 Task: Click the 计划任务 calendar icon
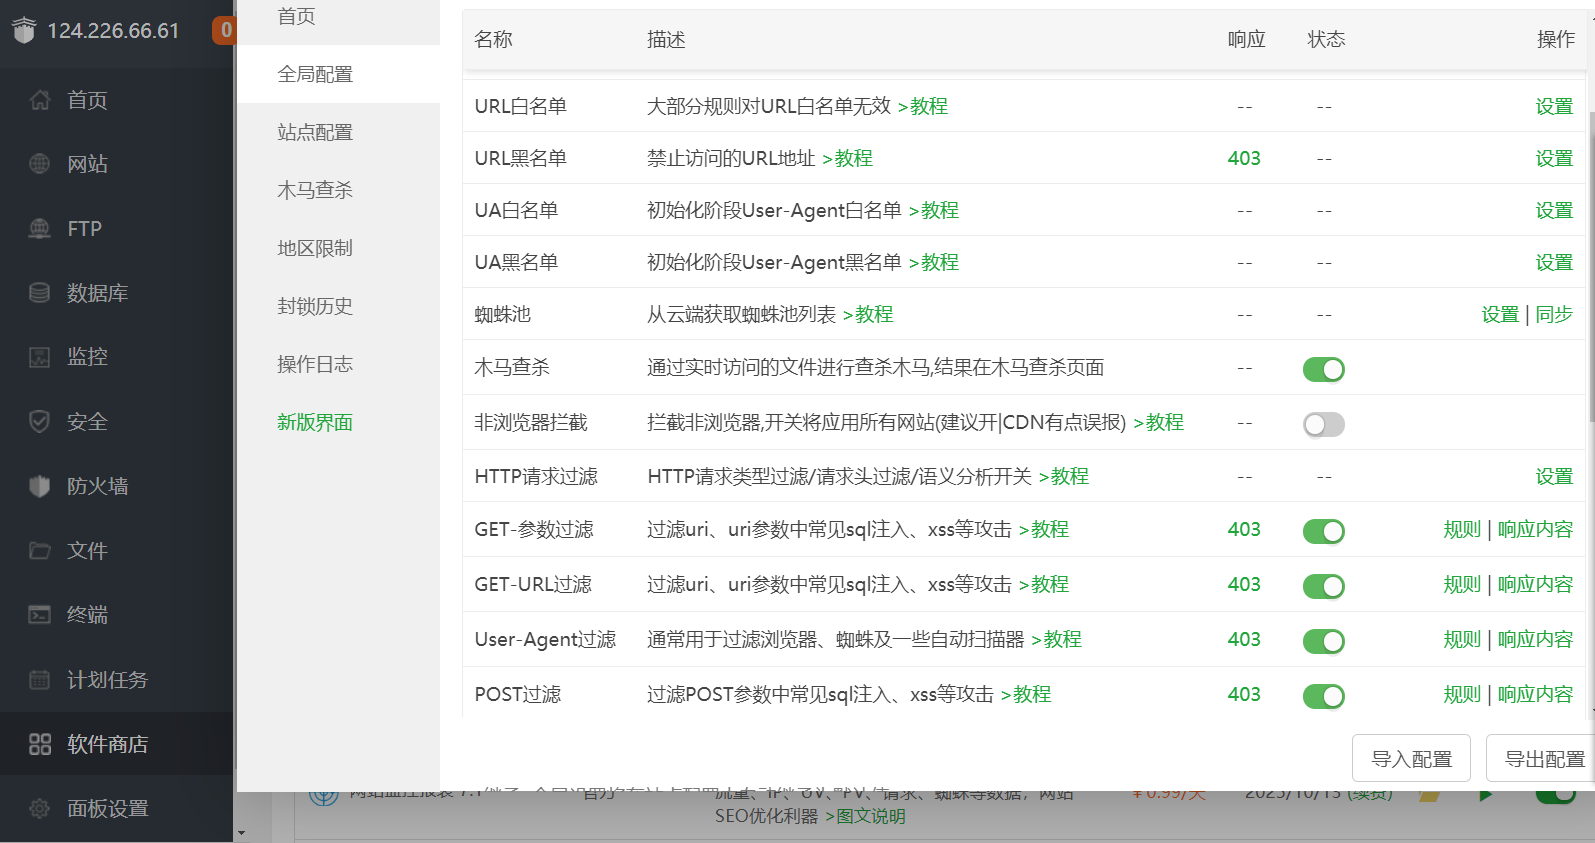(39, 680)
